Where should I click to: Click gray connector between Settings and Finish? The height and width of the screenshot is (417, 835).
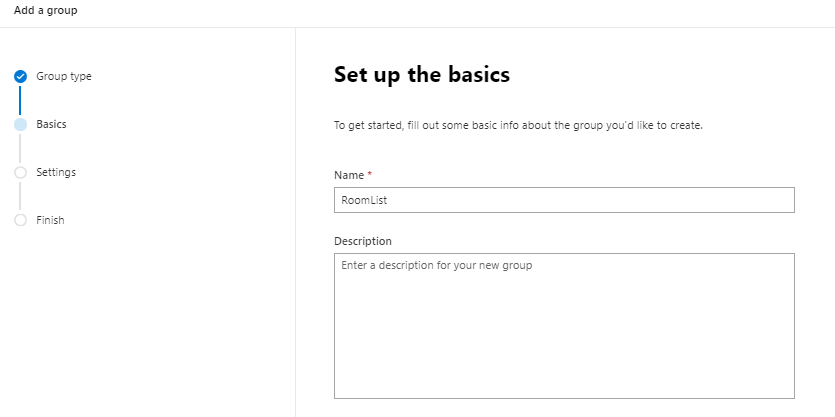[x=20, y=197]
